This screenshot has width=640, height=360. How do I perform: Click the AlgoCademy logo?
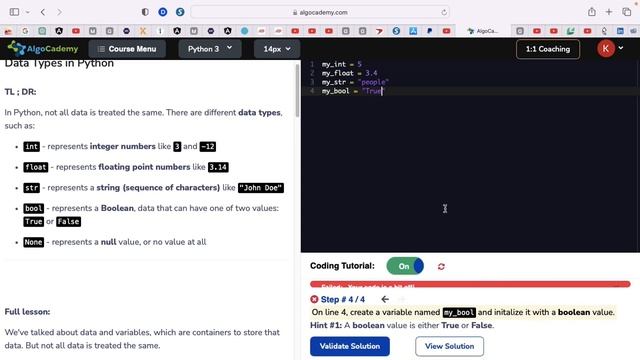43,49
